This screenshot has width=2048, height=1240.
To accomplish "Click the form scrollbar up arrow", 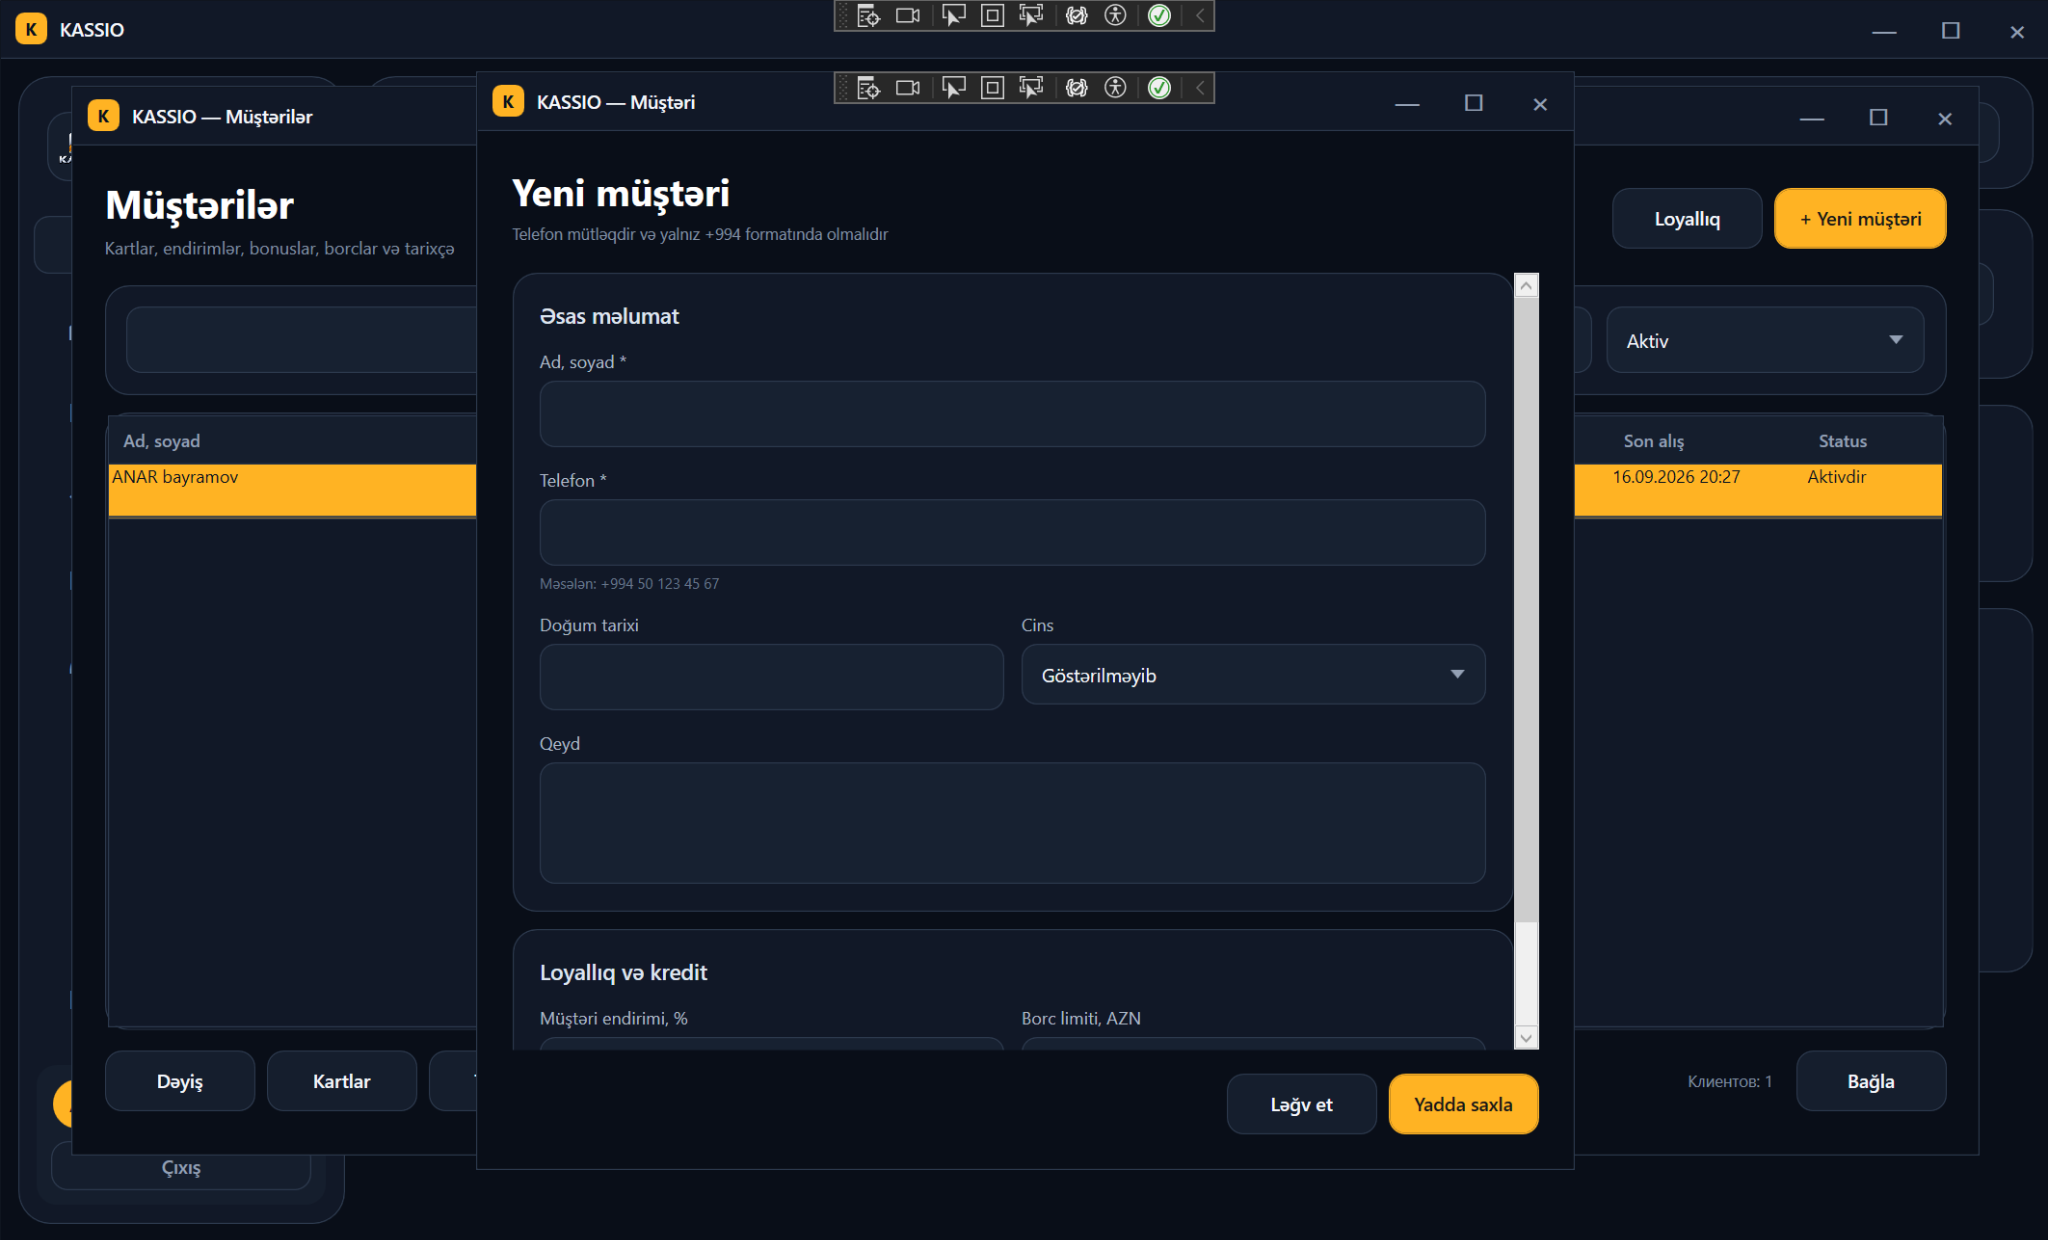I will pos(1526,286).
